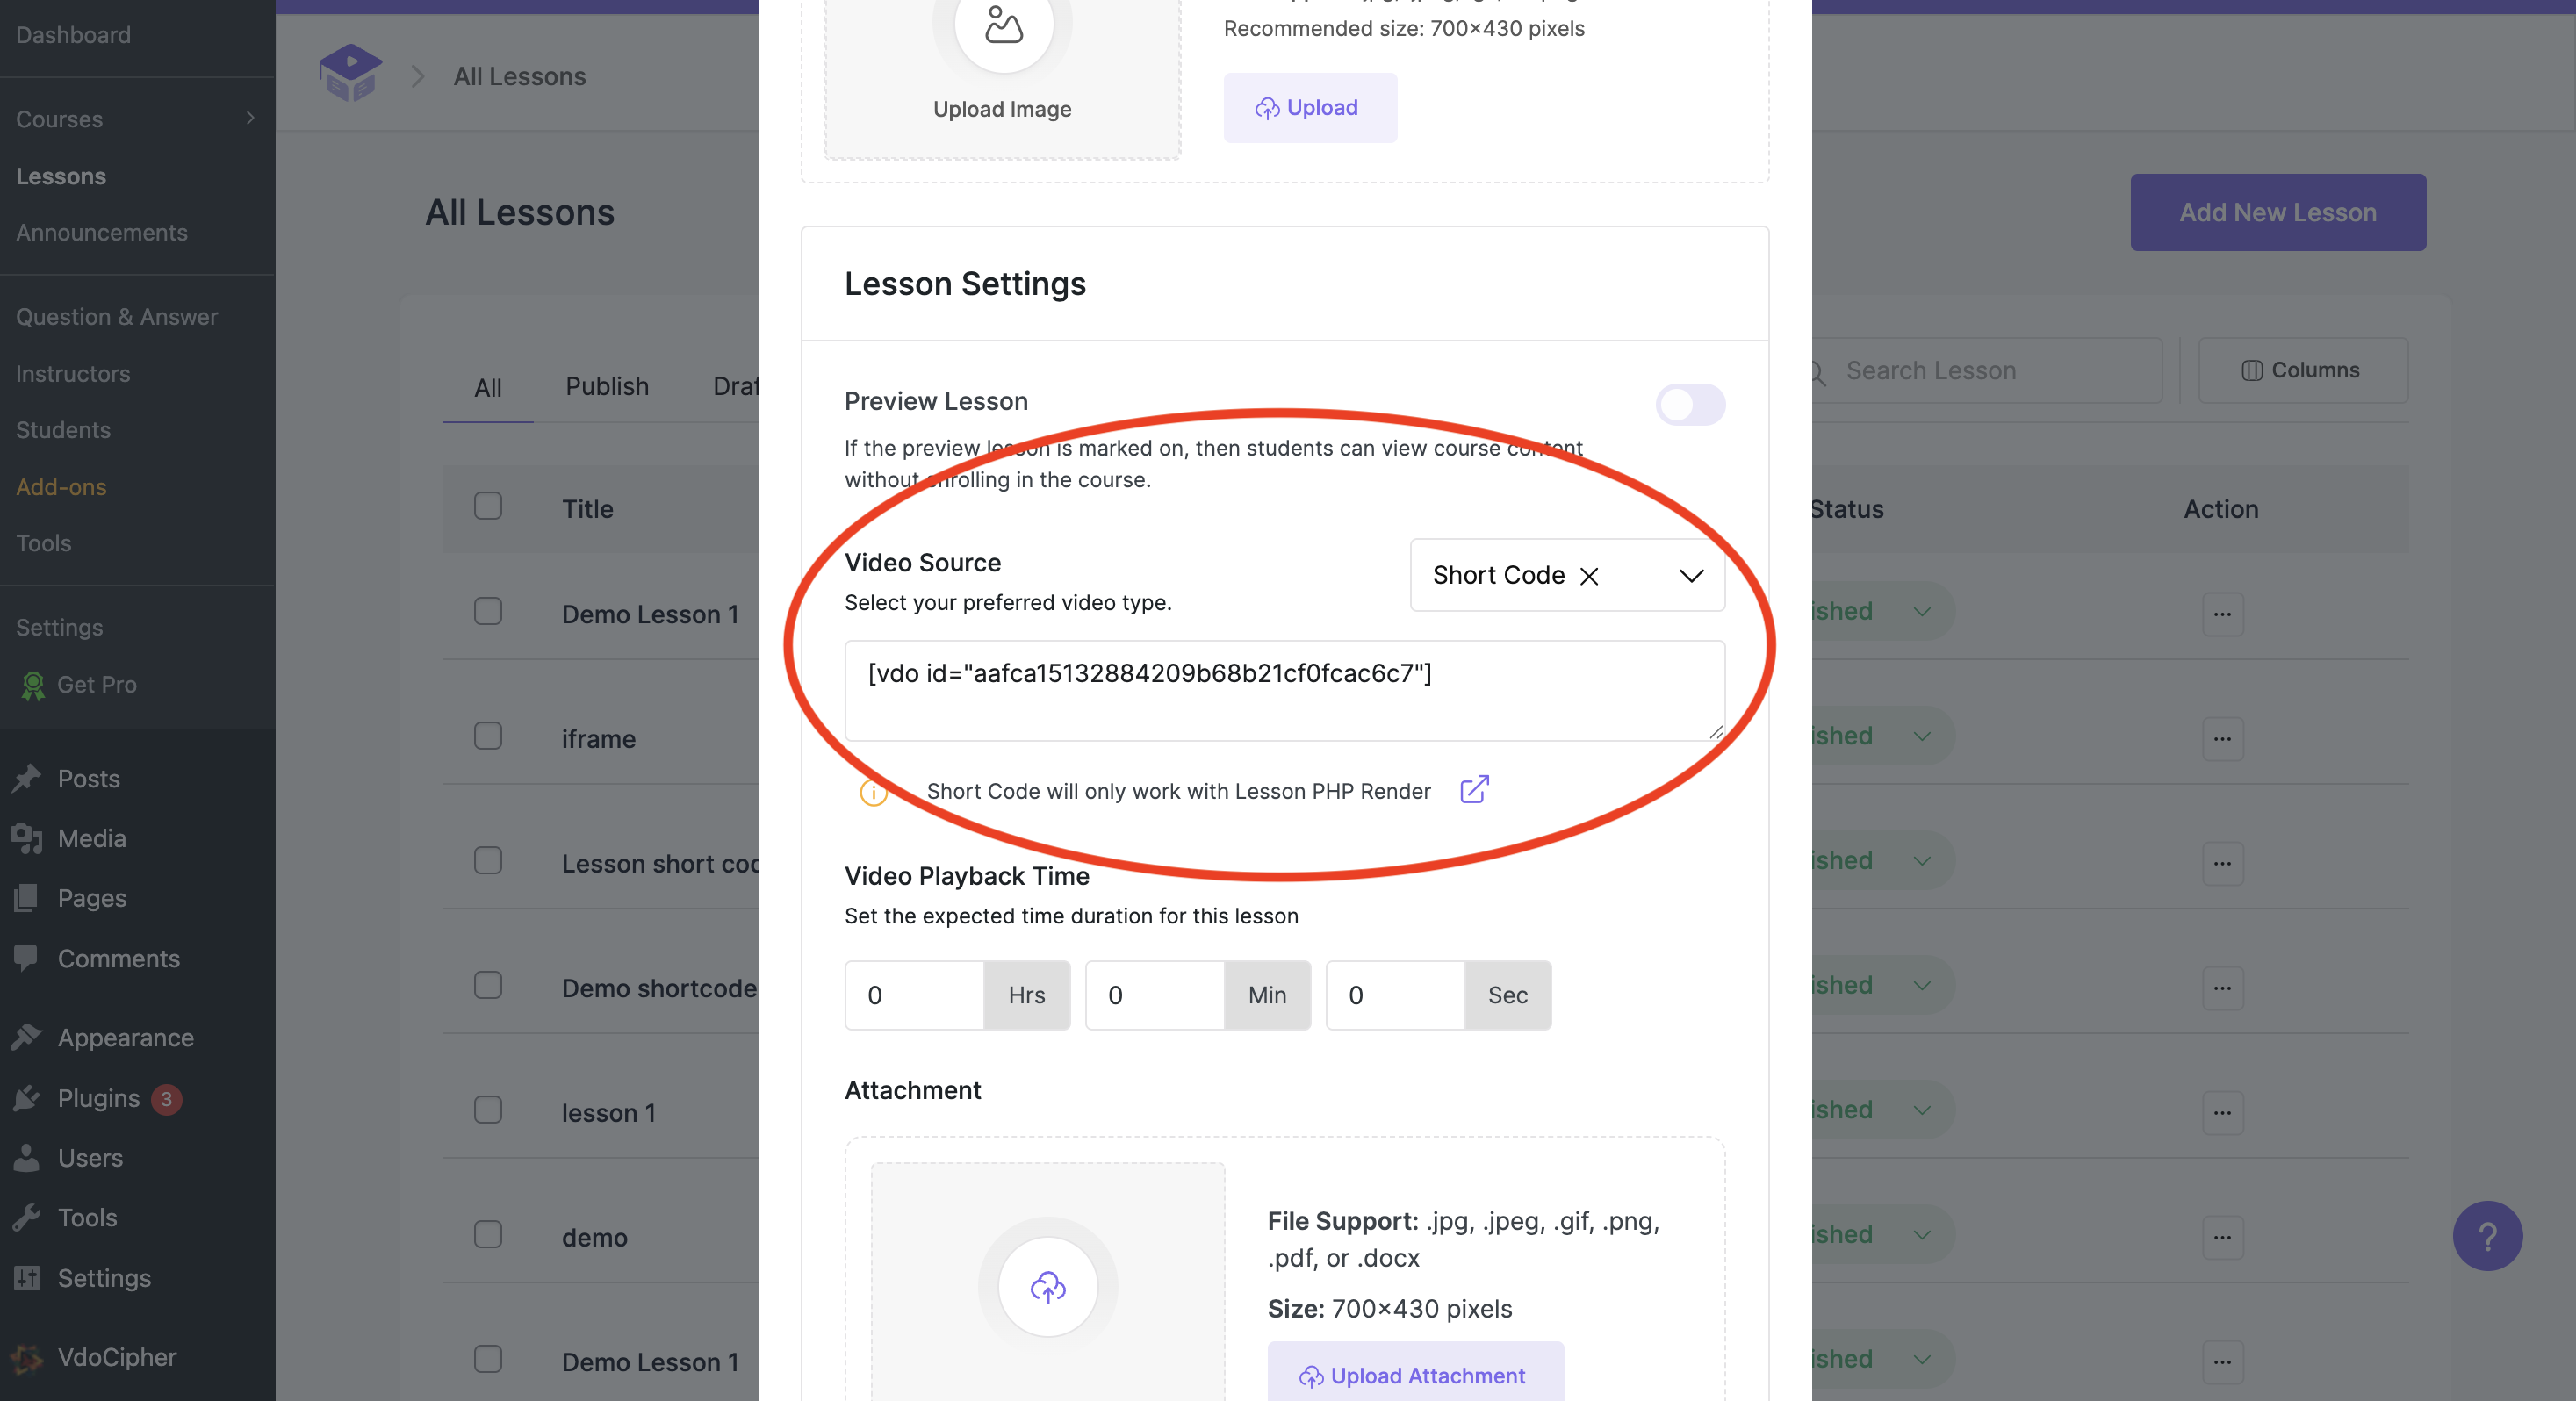Image resolution: width=2576 pixels, height=1401 pixels.
Task: Click the Comments sidebar icon
Action: [27, 957]
